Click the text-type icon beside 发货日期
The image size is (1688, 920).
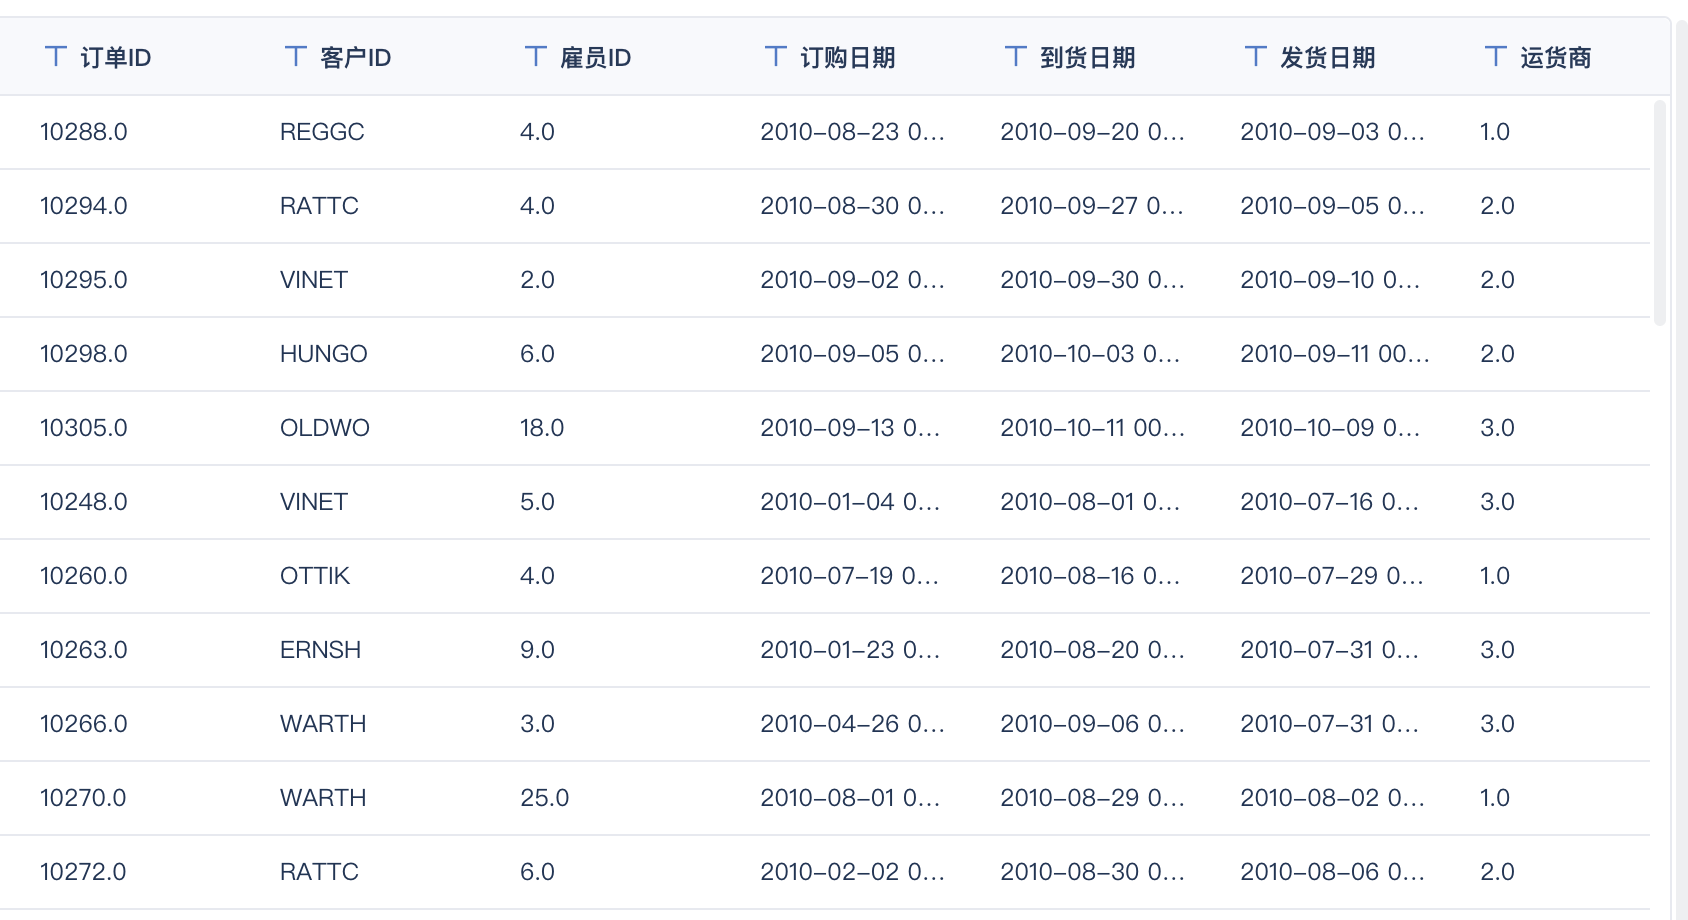coord(1256,57)
